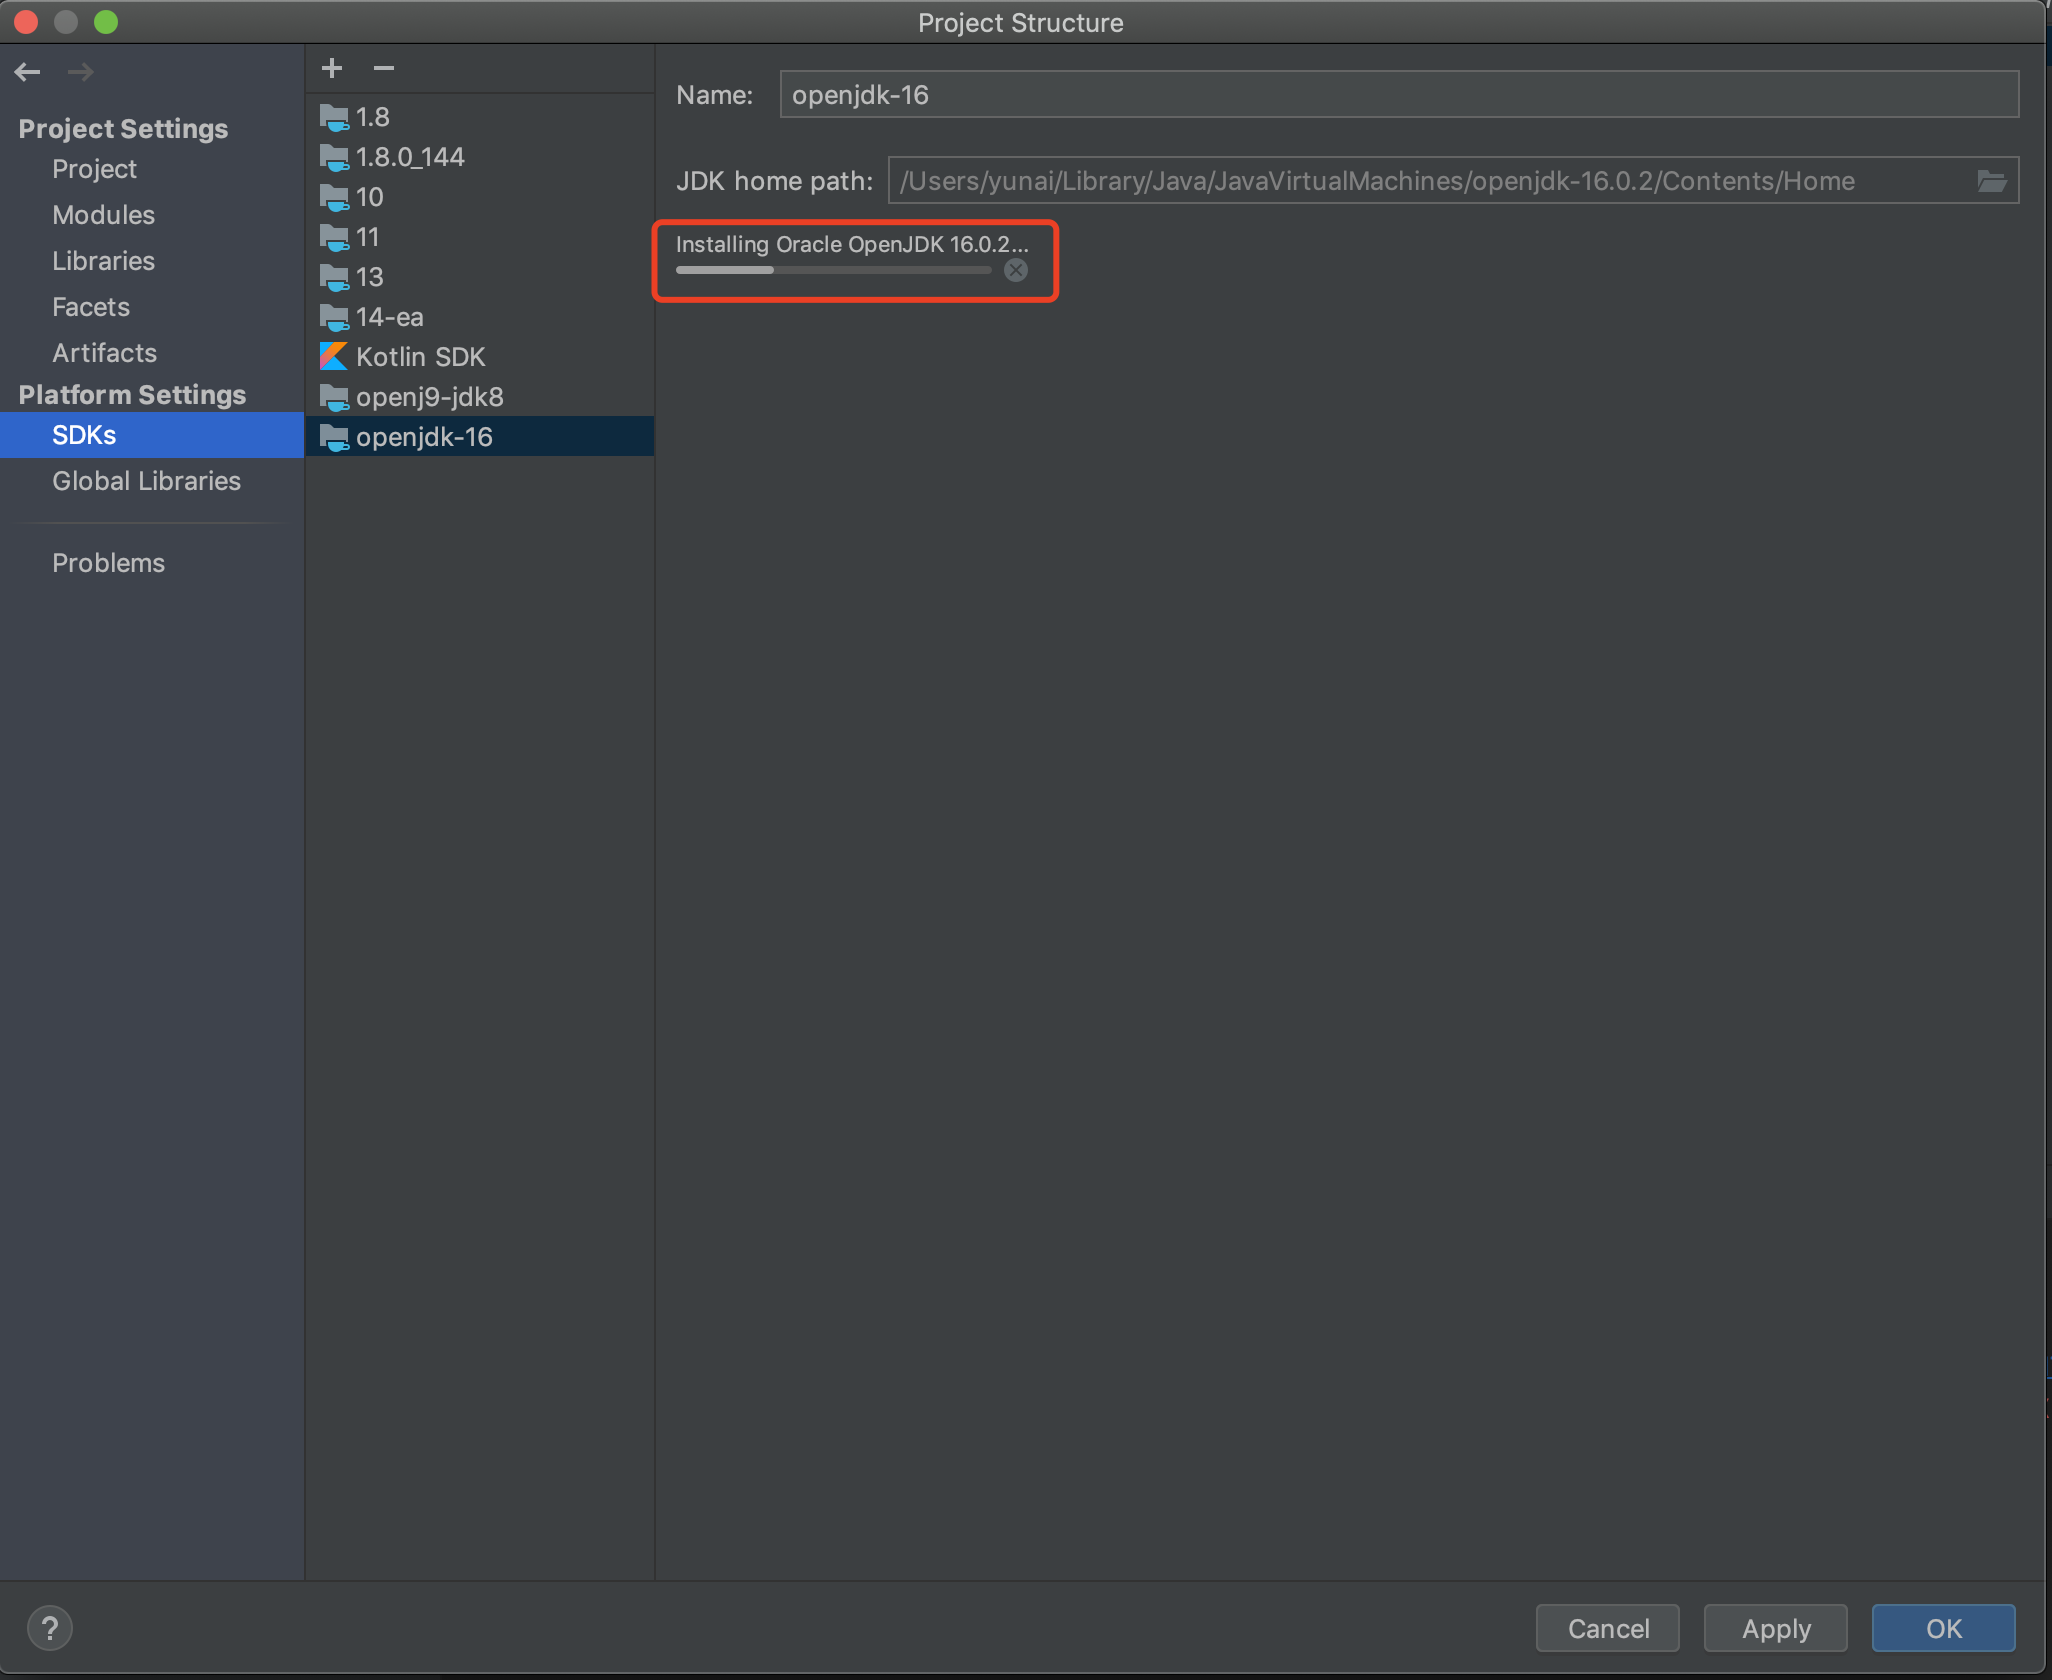Select the Kotlin SDK entry
The width and height of the screenshot is (2052, 1680).
(x=421, y=356)
